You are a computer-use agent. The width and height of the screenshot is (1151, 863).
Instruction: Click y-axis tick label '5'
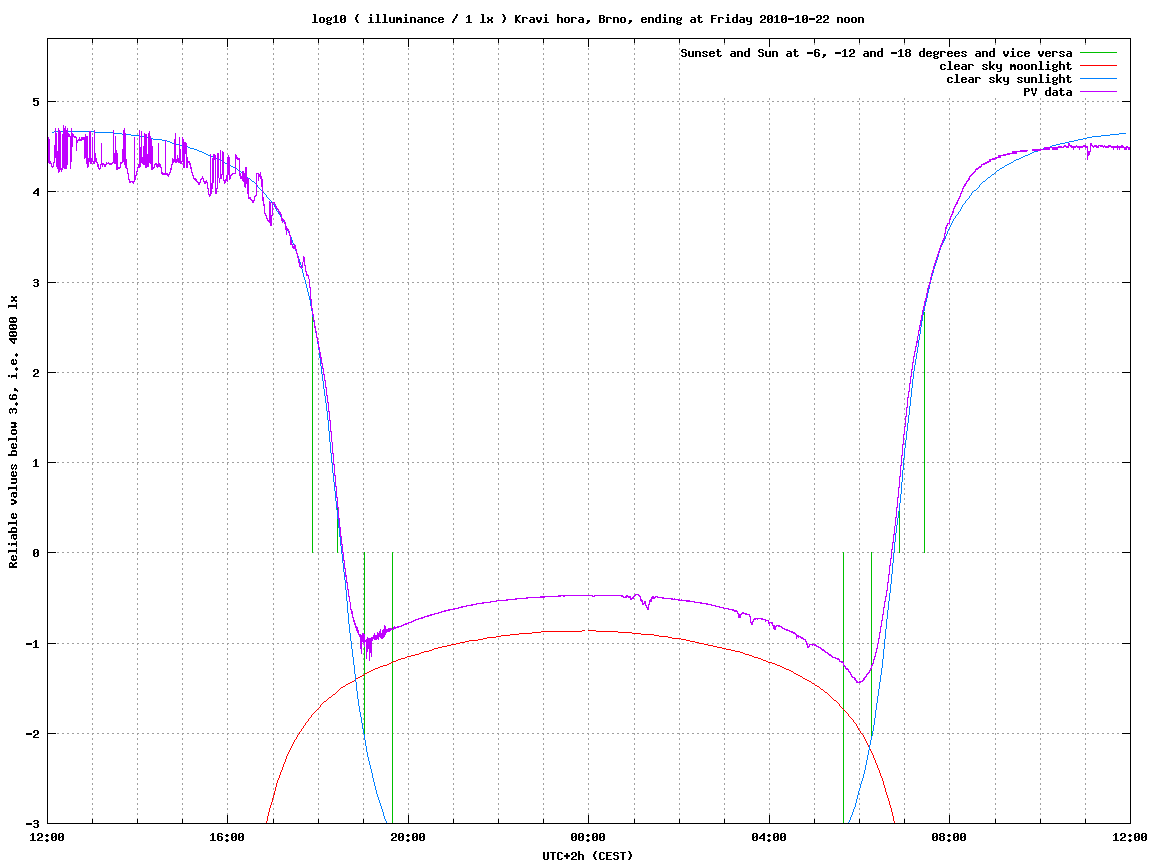click(x=35, y=101)
